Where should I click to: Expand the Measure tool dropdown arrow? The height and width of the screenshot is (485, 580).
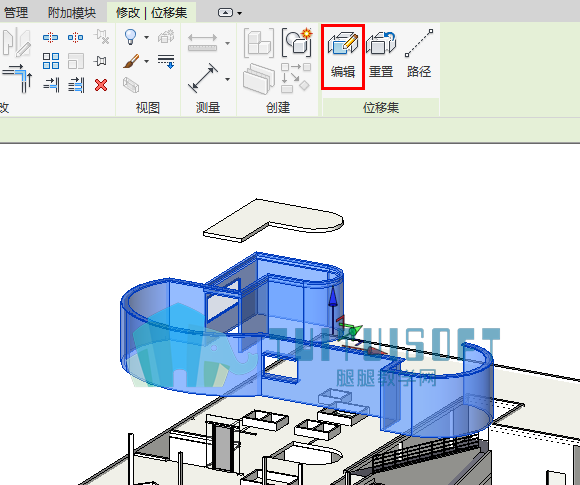pos(227,79)
